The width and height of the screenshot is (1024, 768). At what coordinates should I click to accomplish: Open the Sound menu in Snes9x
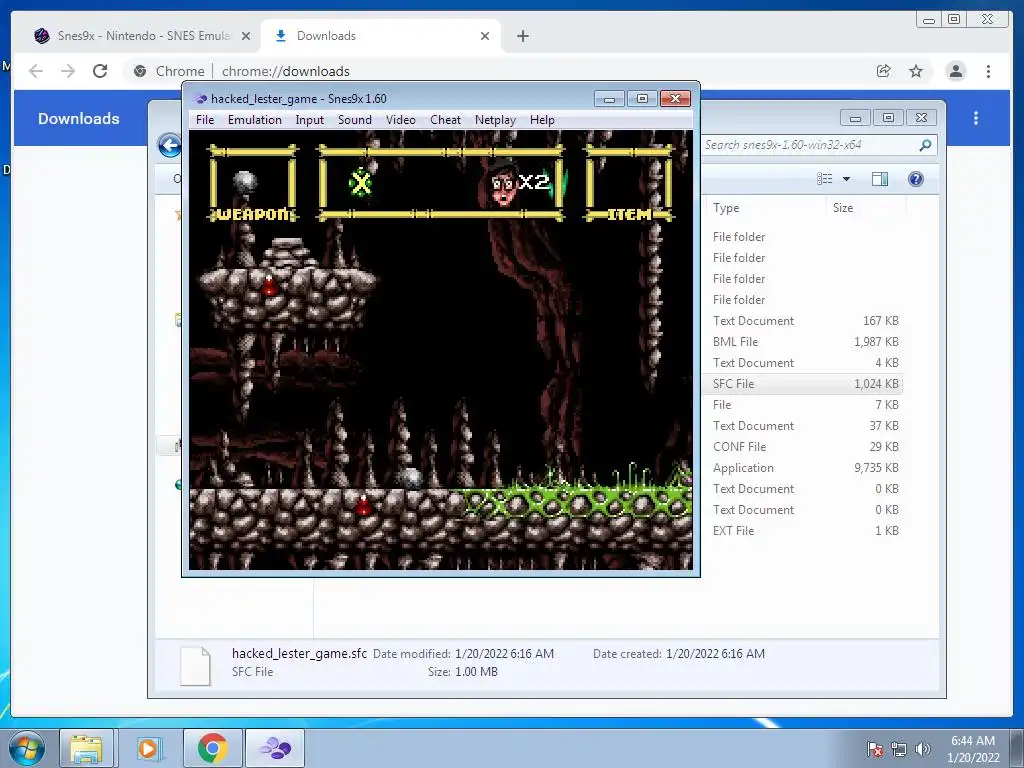click(x=355, y=120)
